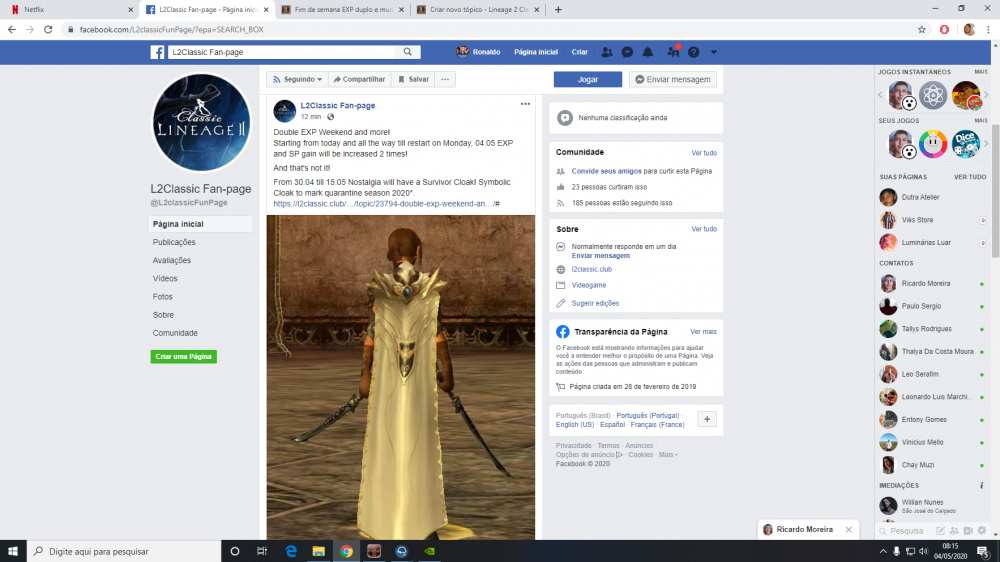This screenshot has height=562, width=1000.
Task: Open the groups icon with red badge
Action: 673,52
